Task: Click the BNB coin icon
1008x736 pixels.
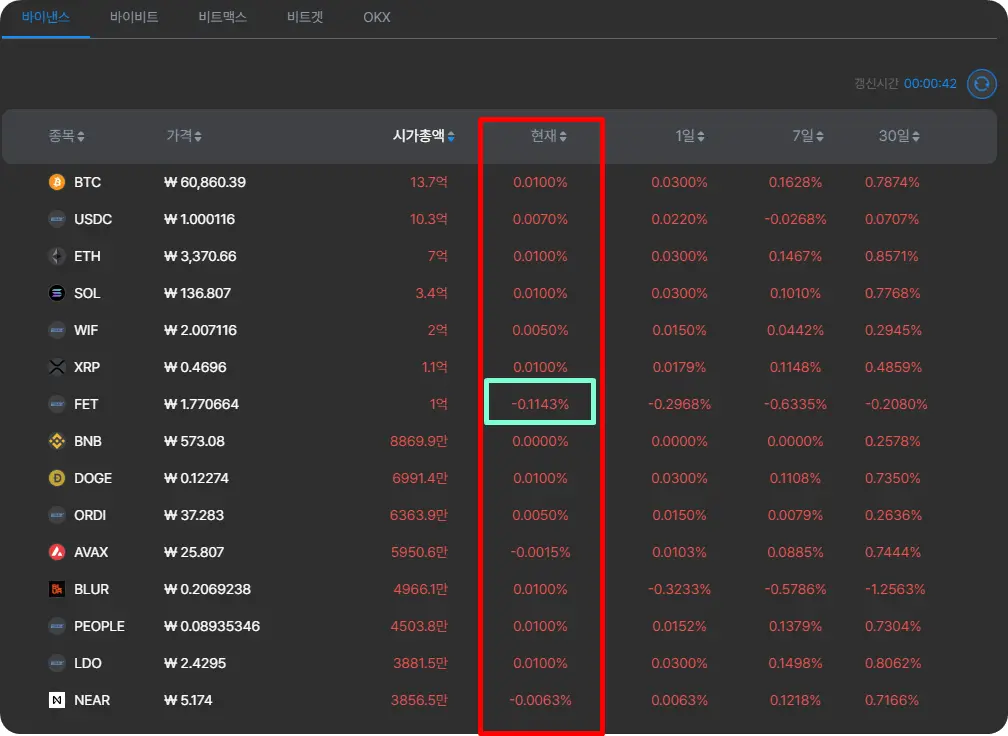Action: [57, 441]
